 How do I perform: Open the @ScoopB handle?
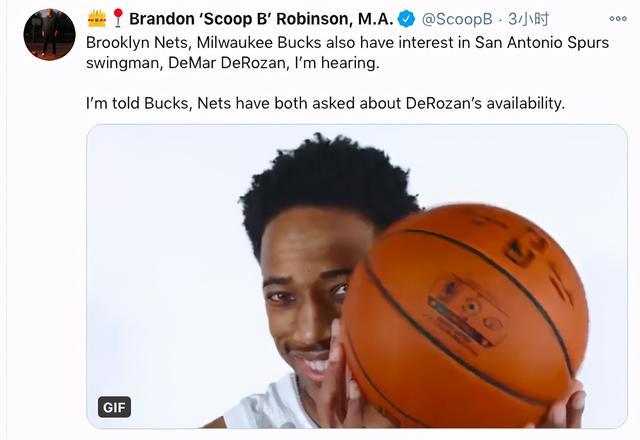click(x=457, y=19)
